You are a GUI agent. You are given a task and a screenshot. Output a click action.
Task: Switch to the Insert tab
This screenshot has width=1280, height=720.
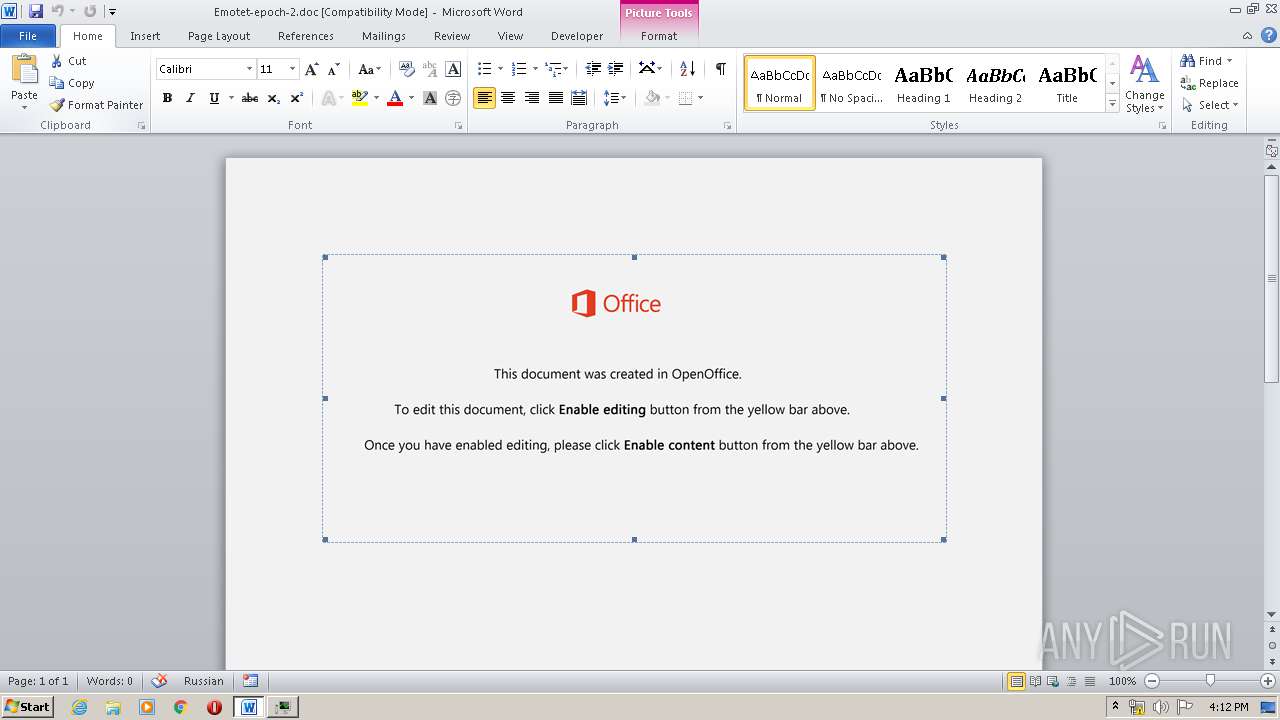click(x=145, y=36)
